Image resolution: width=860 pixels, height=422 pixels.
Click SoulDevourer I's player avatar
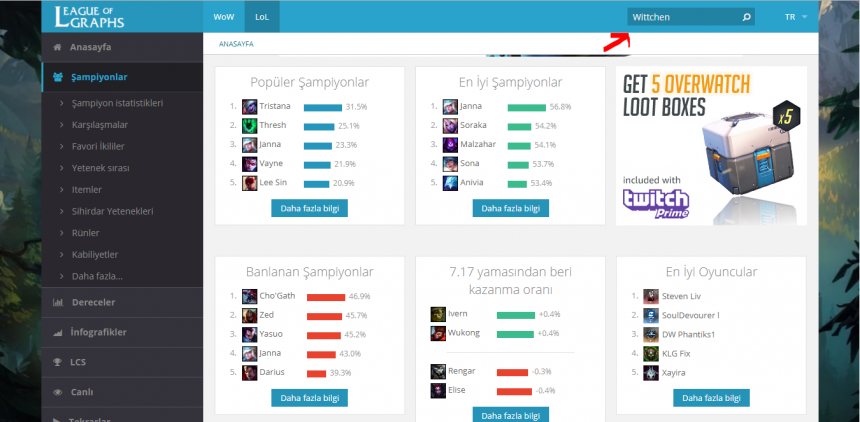pyautogui.click(x=651, y=316)
